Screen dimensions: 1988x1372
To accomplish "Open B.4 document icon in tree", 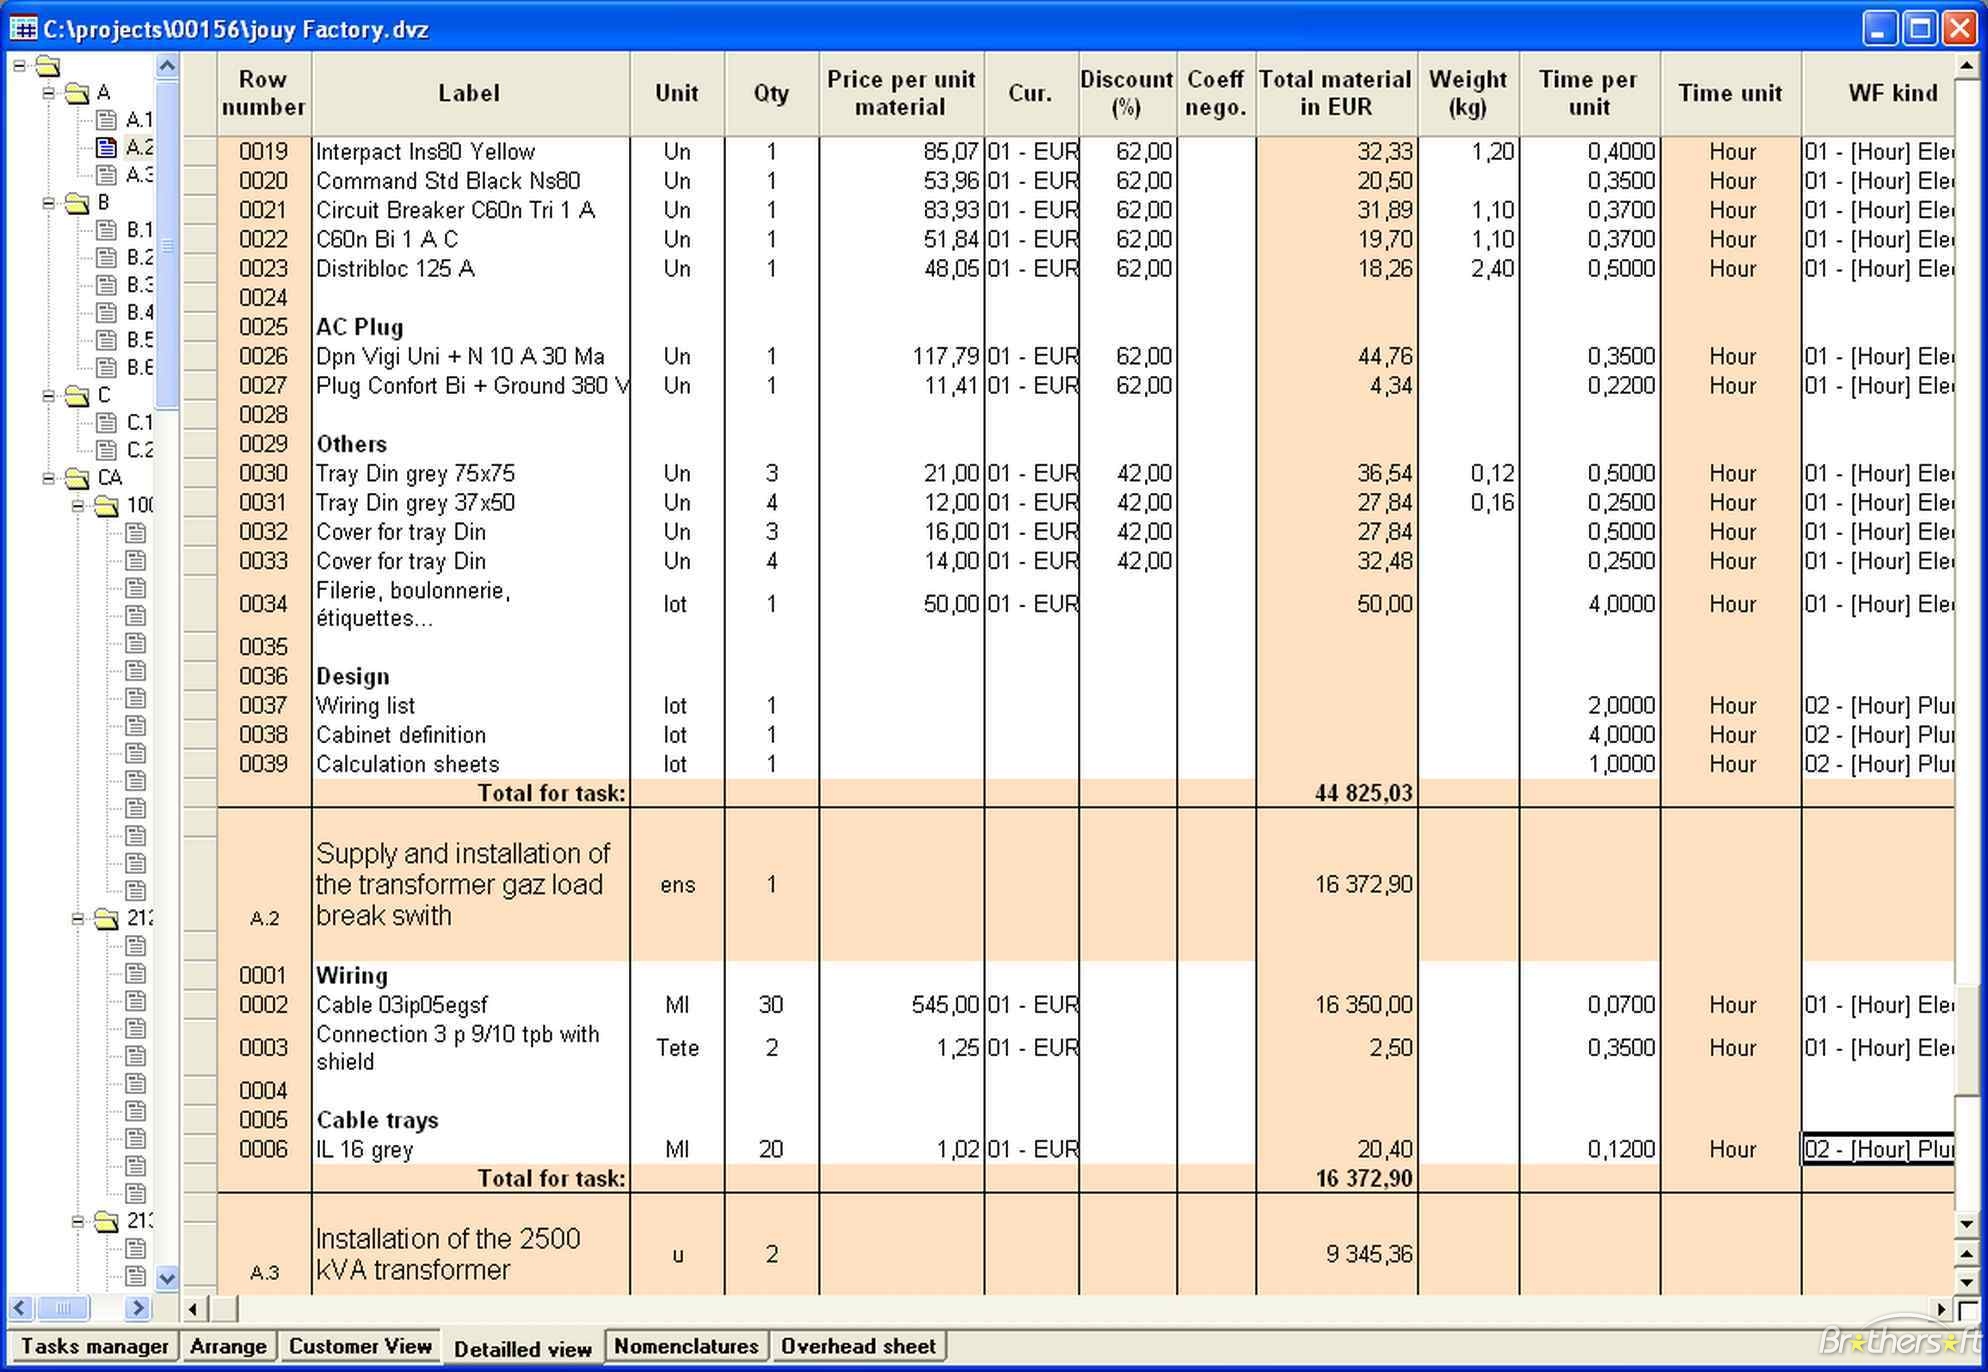I will coord(106,312).
